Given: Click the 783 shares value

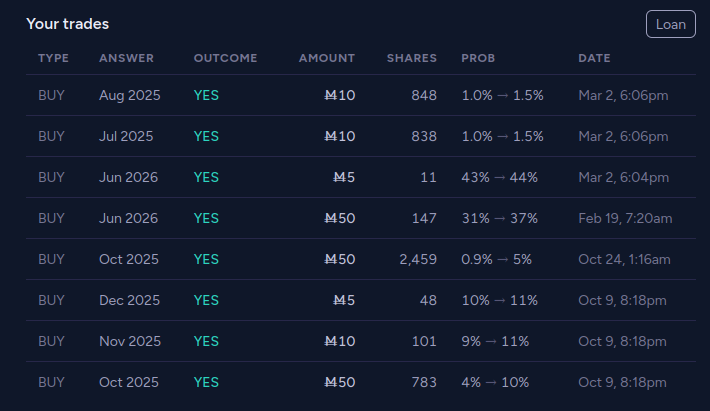Looking at the screenshot, I should pyautogui.click(x=424, y=382).
